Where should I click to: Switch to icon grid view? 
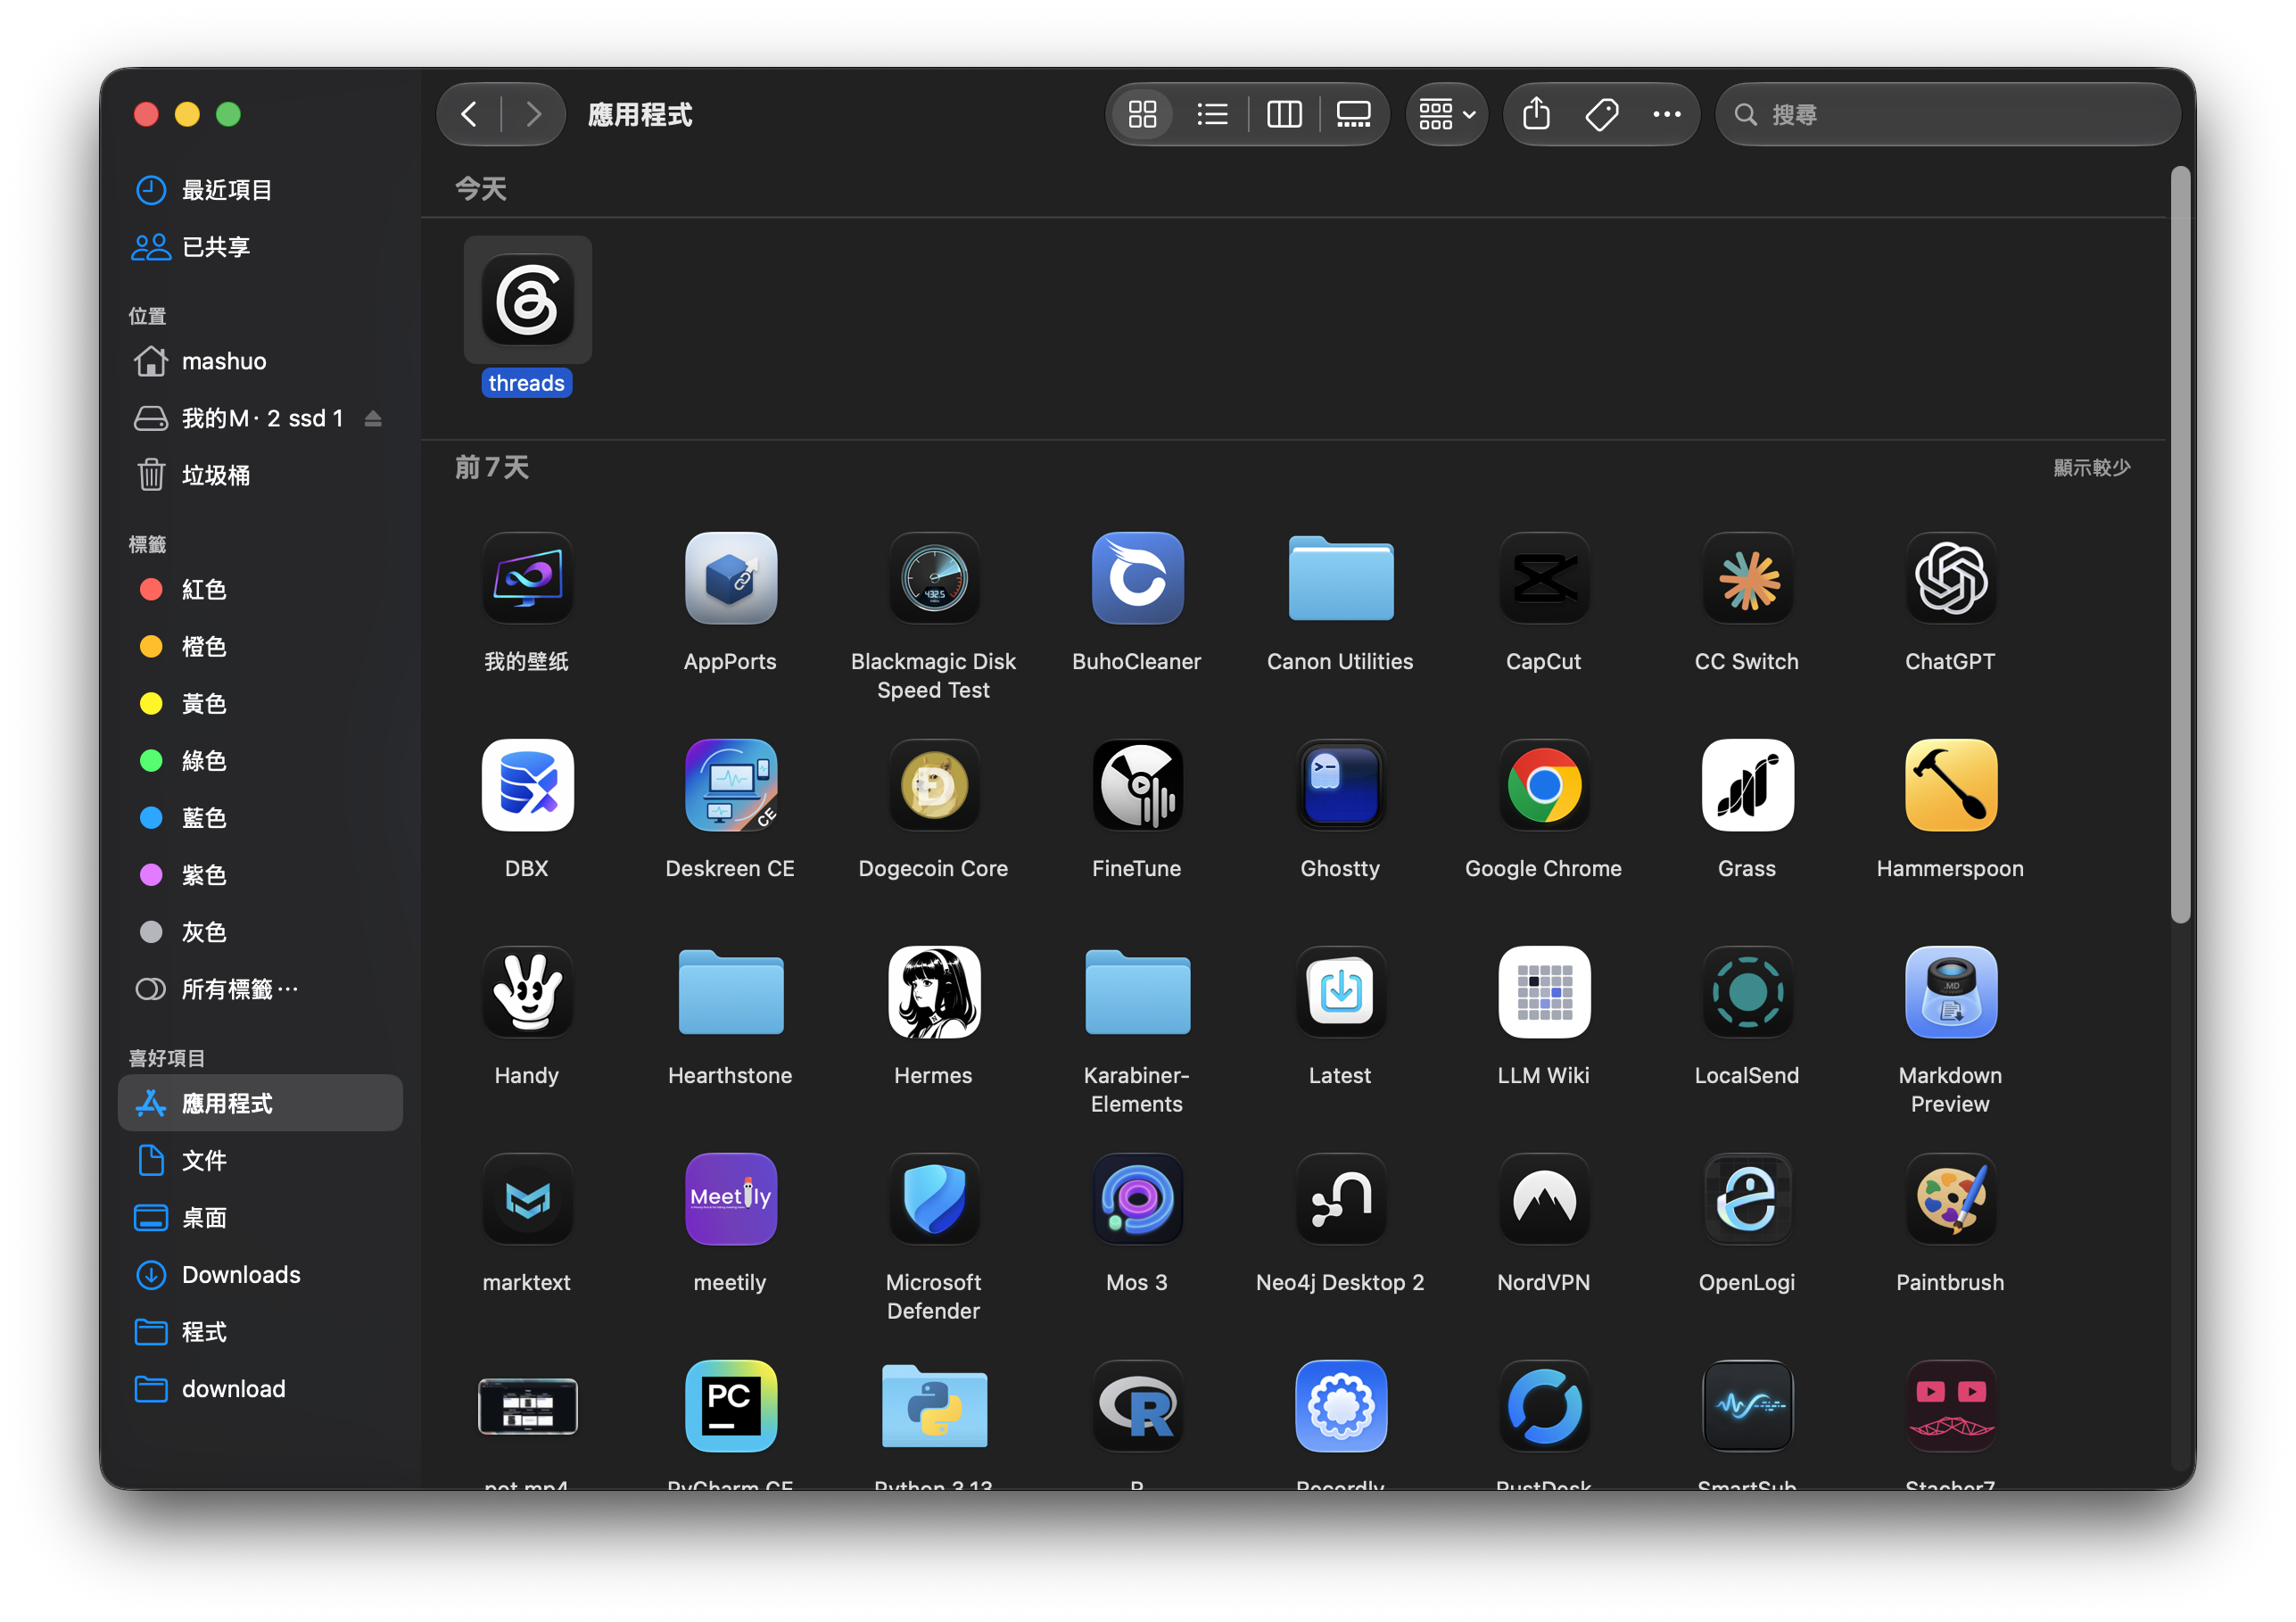(x=1142, y=114)
